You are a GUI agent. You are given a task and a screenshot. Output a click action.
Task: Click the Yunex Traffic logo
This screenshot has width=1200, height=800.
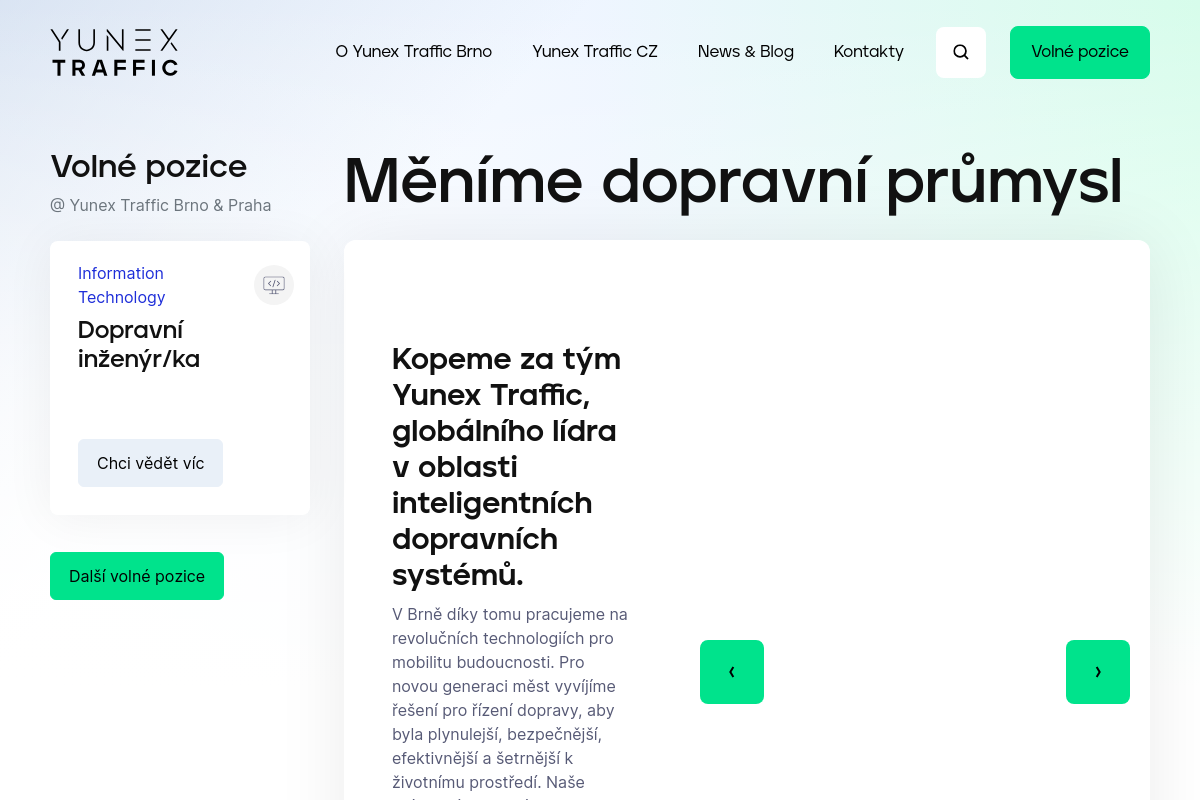point(114,52)
